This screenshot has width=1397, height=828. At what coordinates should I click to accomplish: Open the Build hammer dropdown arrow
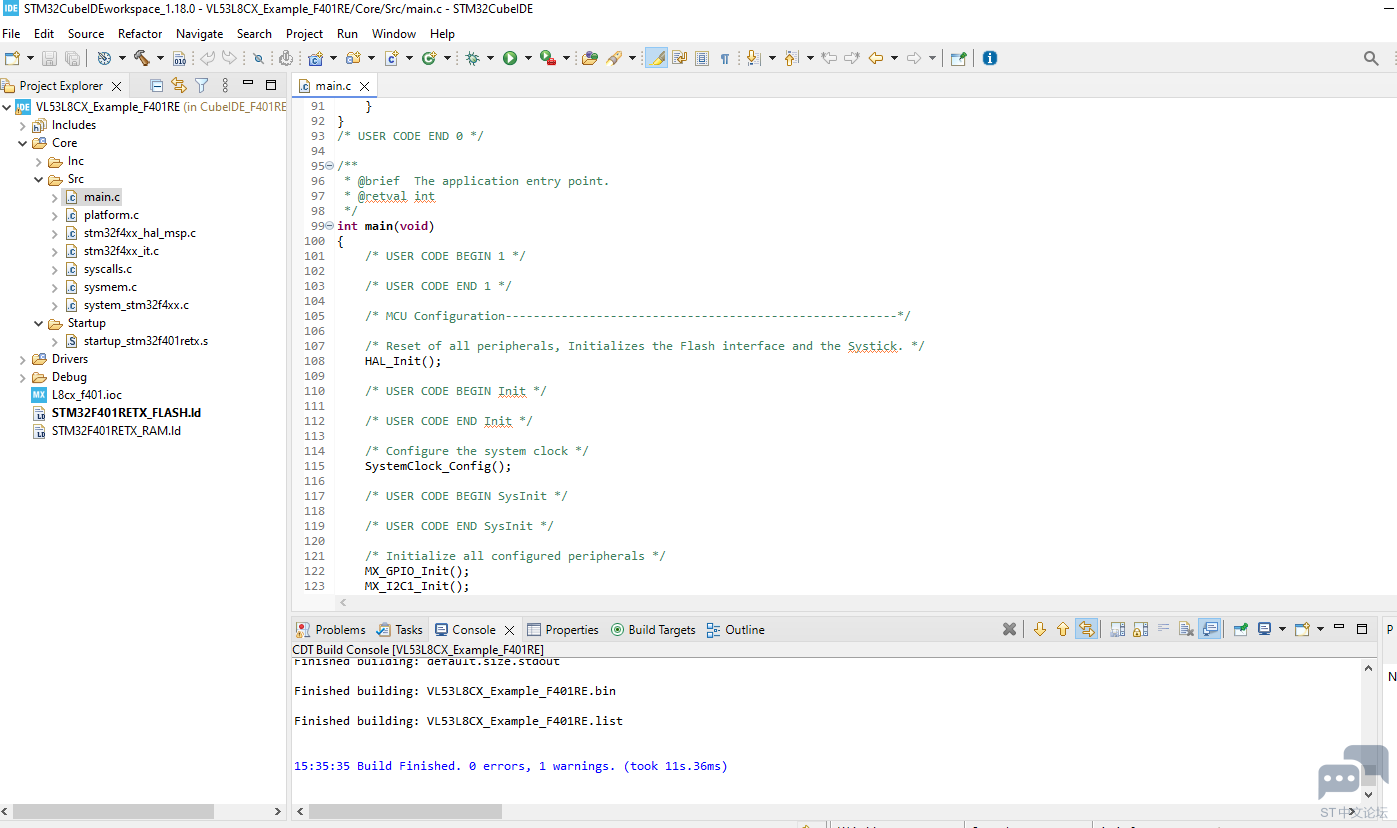[160, 58]
